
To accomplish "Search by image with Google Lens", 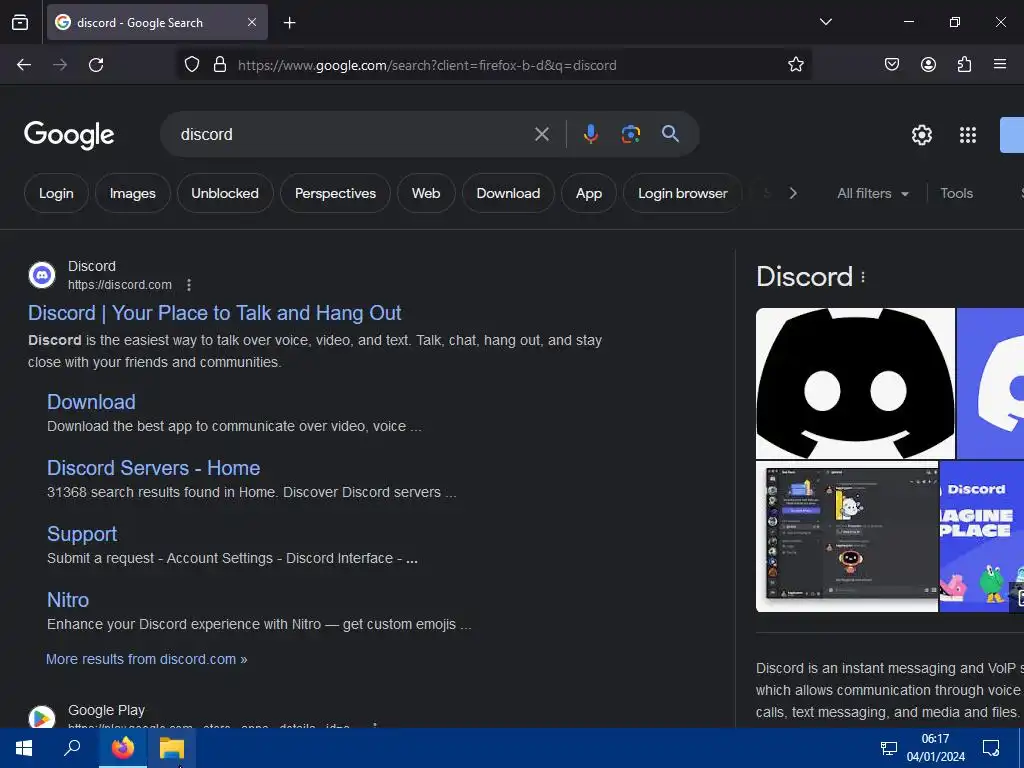I will coord(630,134).
